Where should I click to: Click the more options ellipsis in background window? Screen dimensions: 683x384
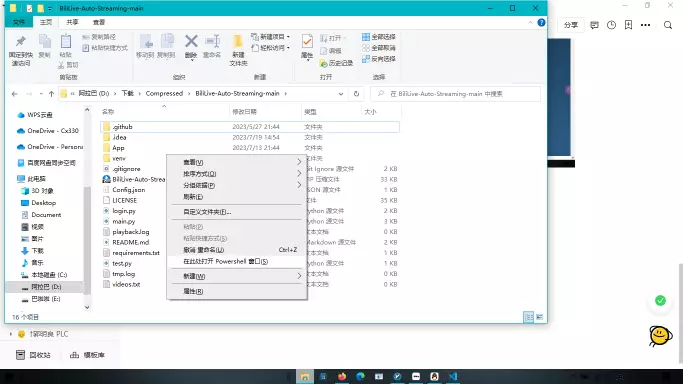tap(646, 25)
